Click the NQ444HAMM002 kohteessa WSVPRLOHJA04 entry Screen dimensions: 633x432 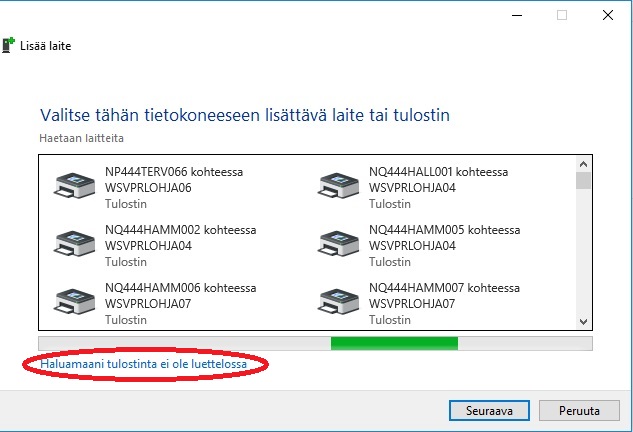180,238
